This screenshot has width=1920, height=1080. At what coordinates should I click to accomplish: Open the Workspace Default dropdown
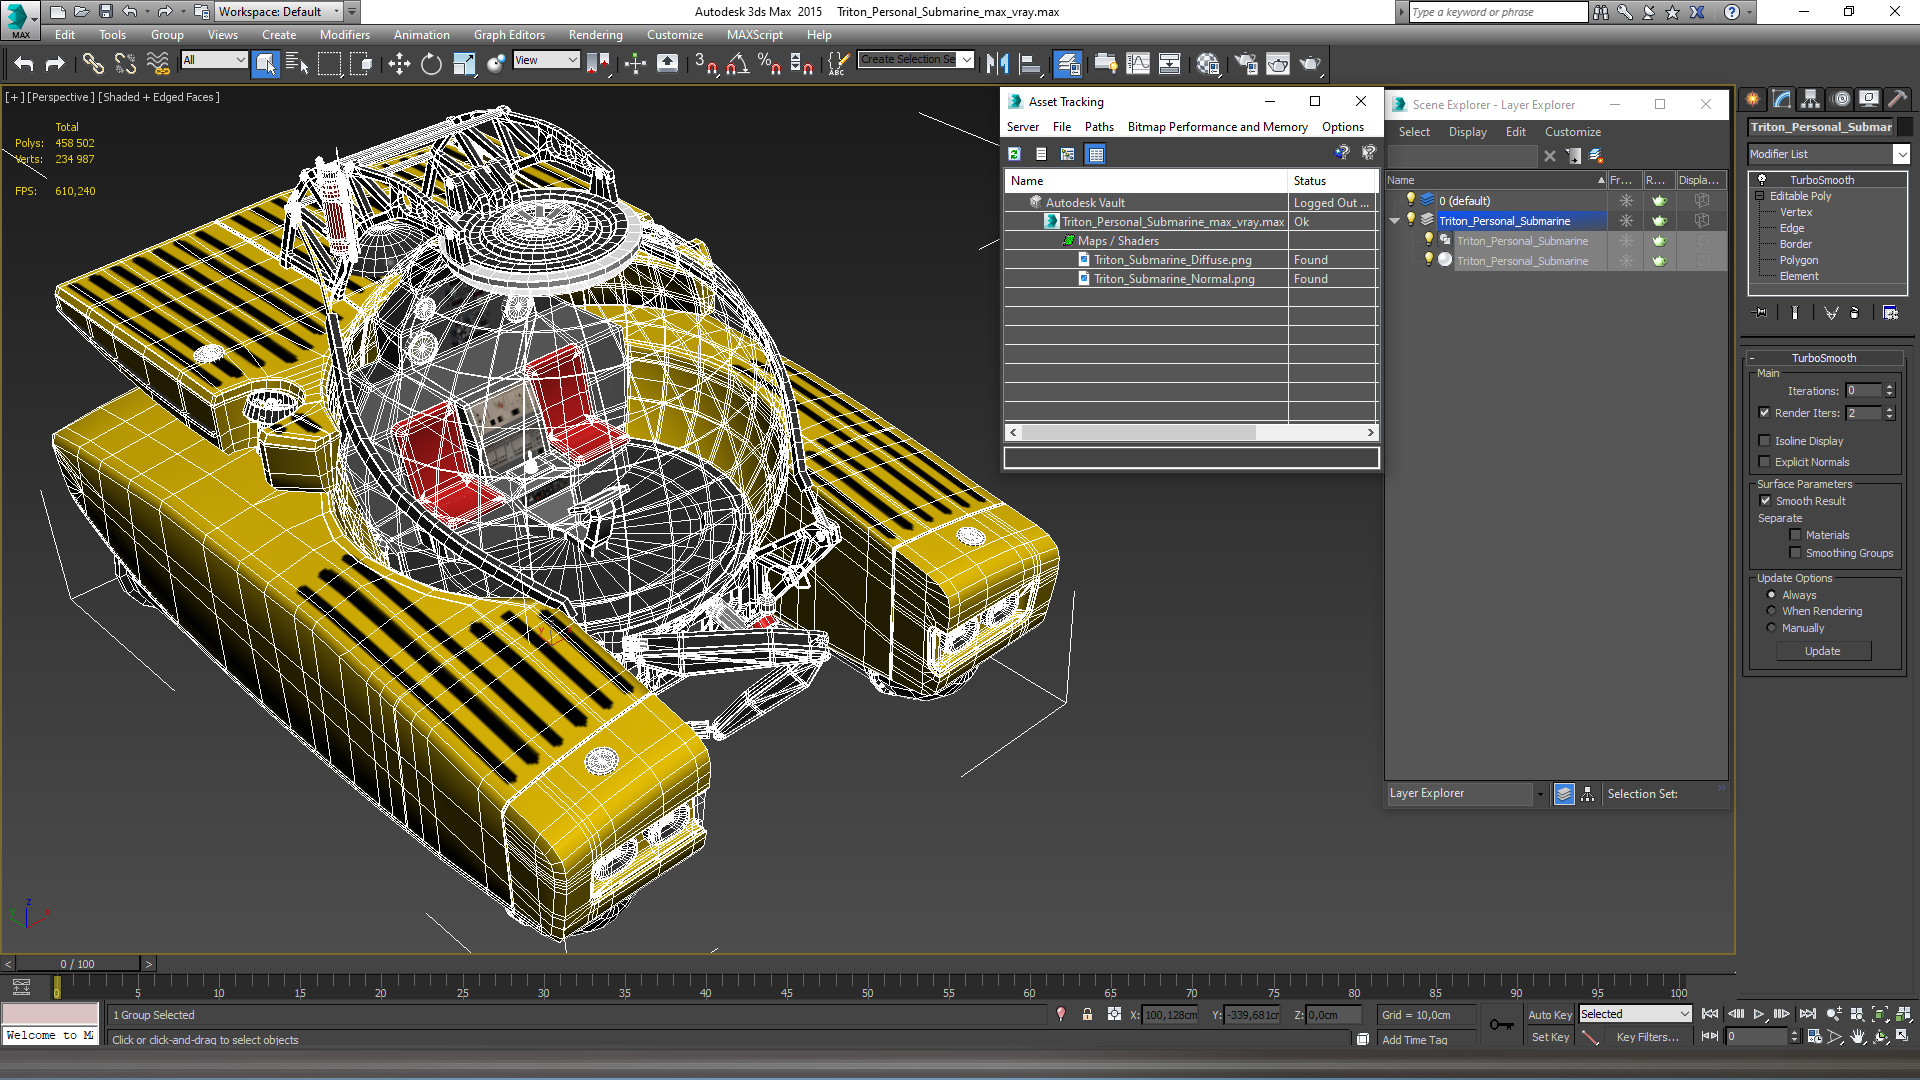336,12
